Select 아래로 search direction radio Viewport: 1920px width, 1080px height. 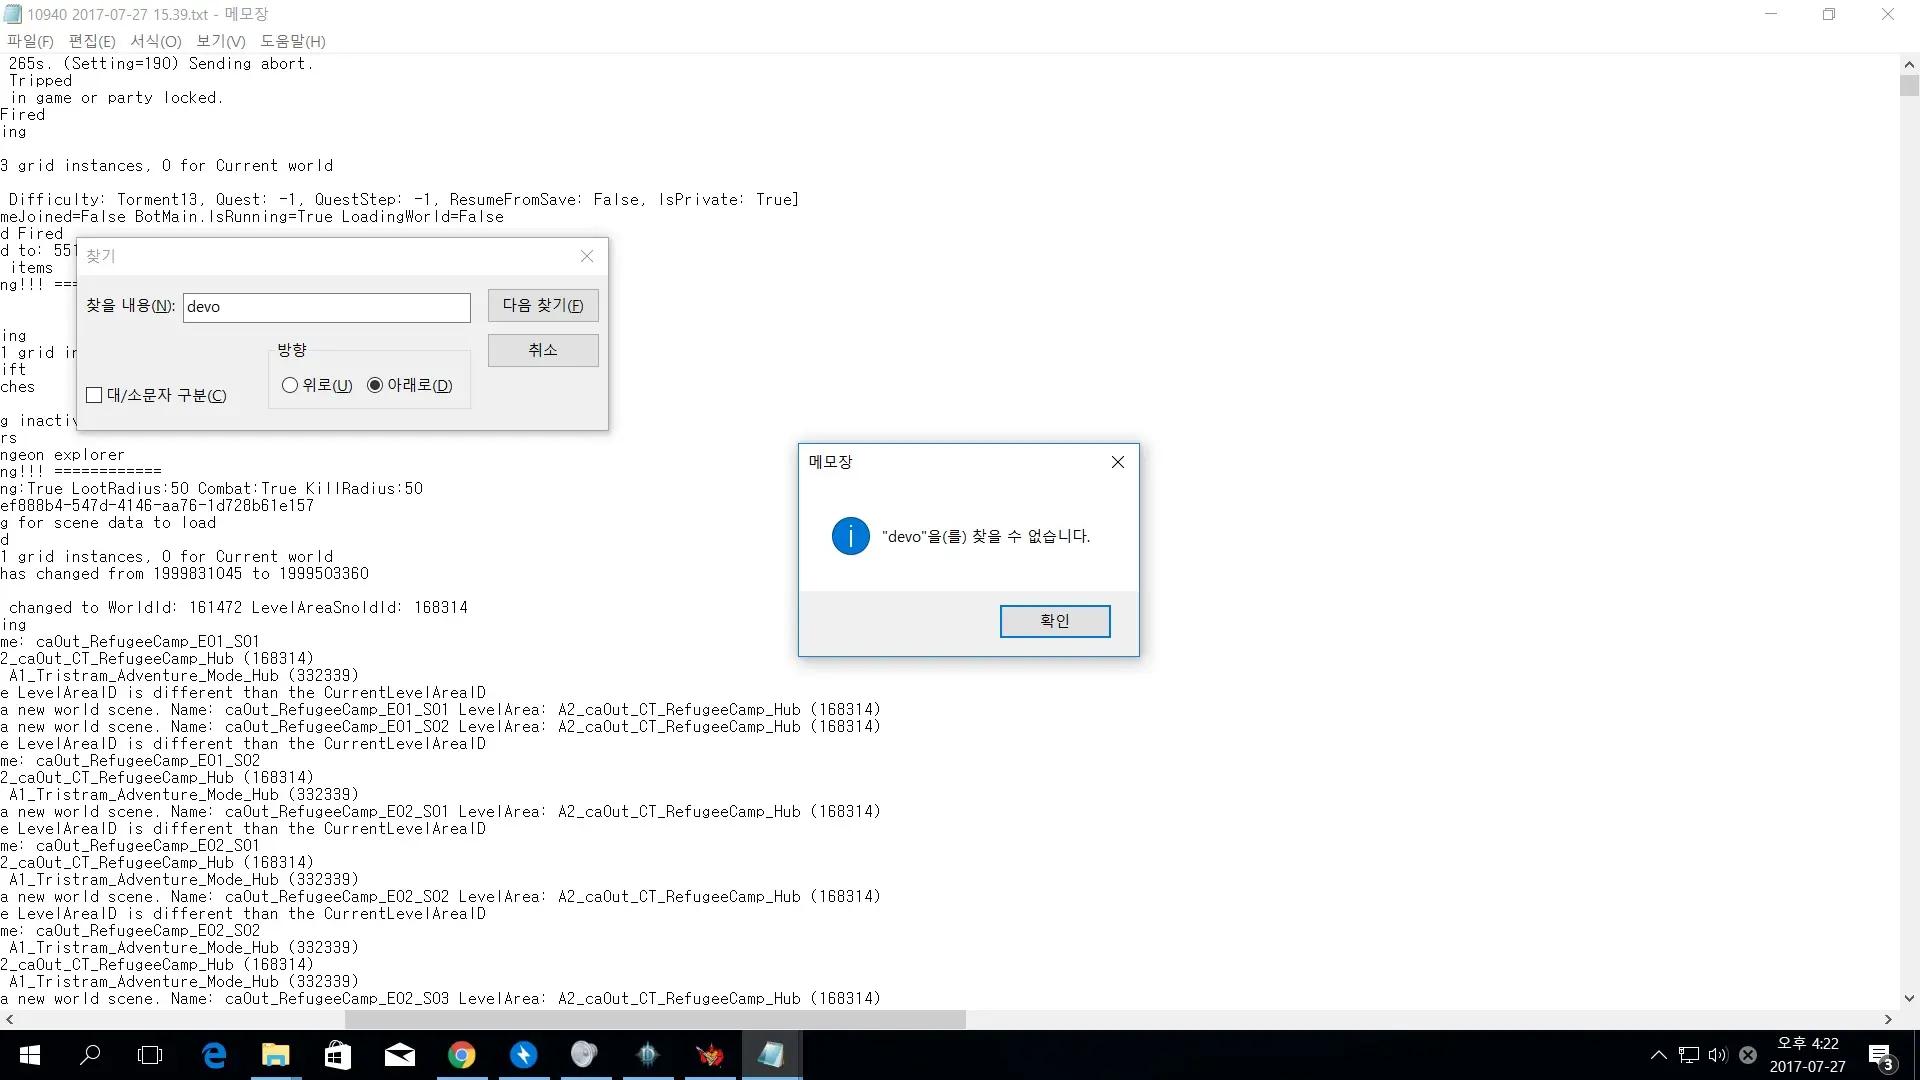(x=375, y=385)
